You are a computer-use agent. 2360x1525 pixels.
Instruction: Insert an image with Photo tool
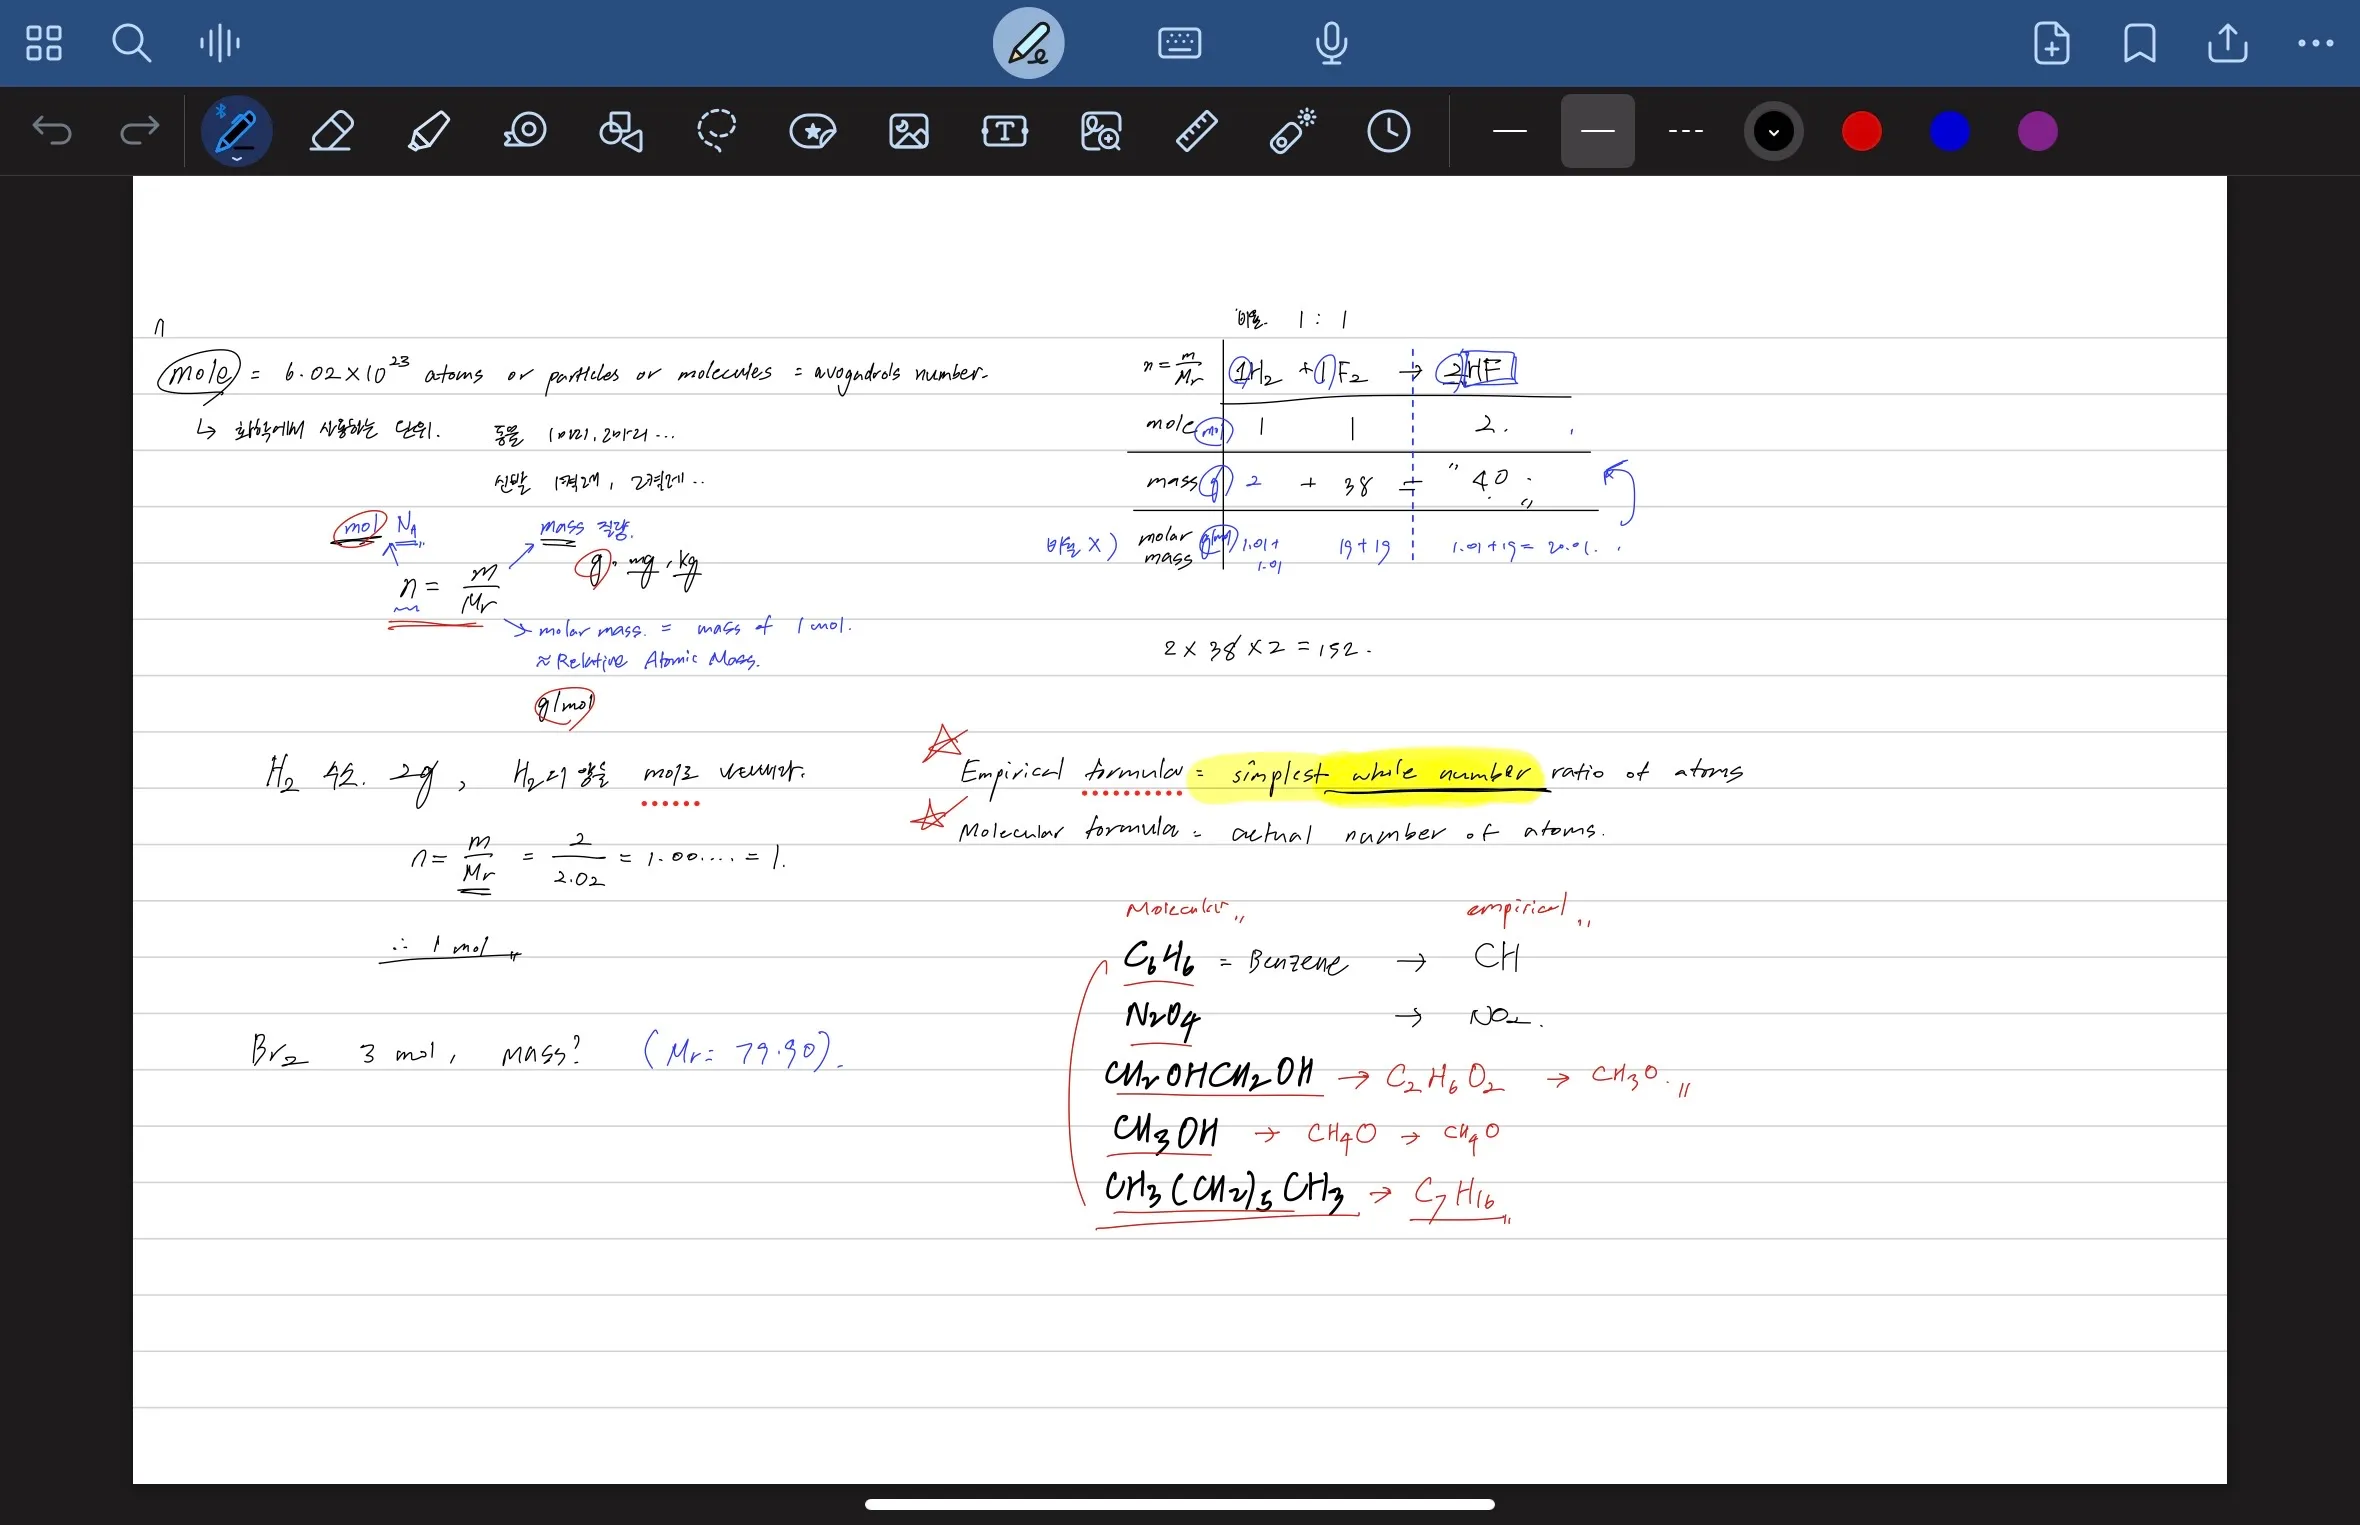click(x=908, y=131)
